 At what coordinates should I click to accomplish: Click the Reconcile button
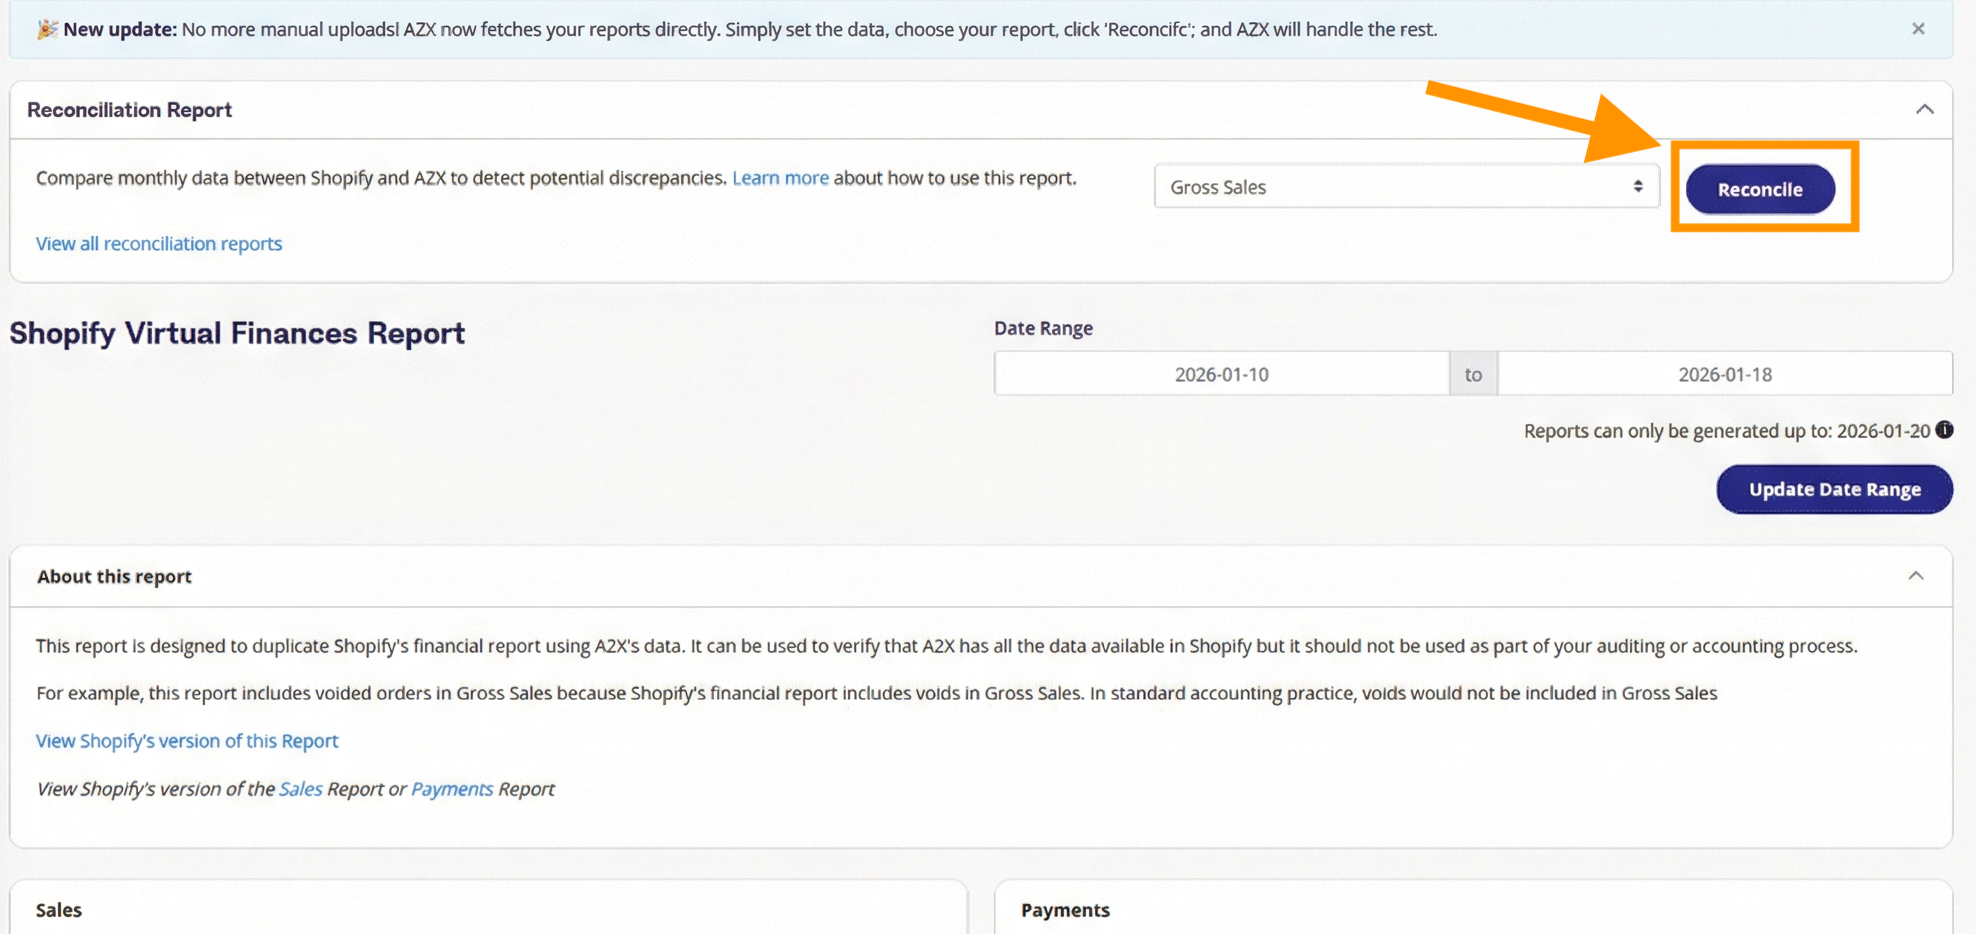pos(1760,188)
